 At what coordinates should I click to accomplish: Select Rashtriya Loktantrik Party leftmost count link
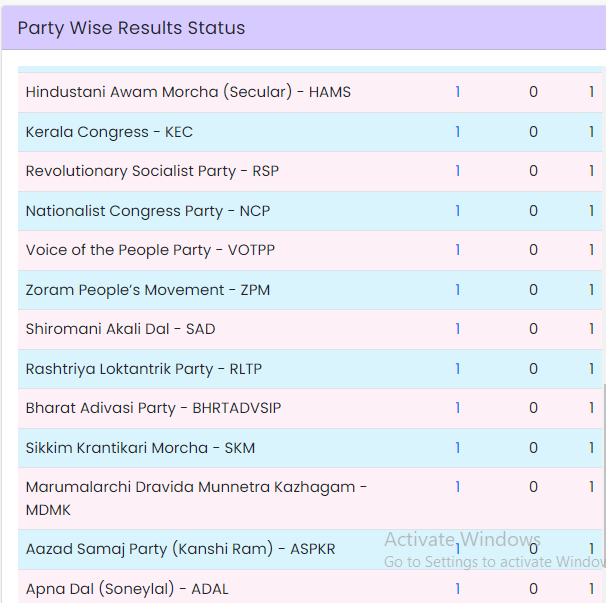coord(458,369)
